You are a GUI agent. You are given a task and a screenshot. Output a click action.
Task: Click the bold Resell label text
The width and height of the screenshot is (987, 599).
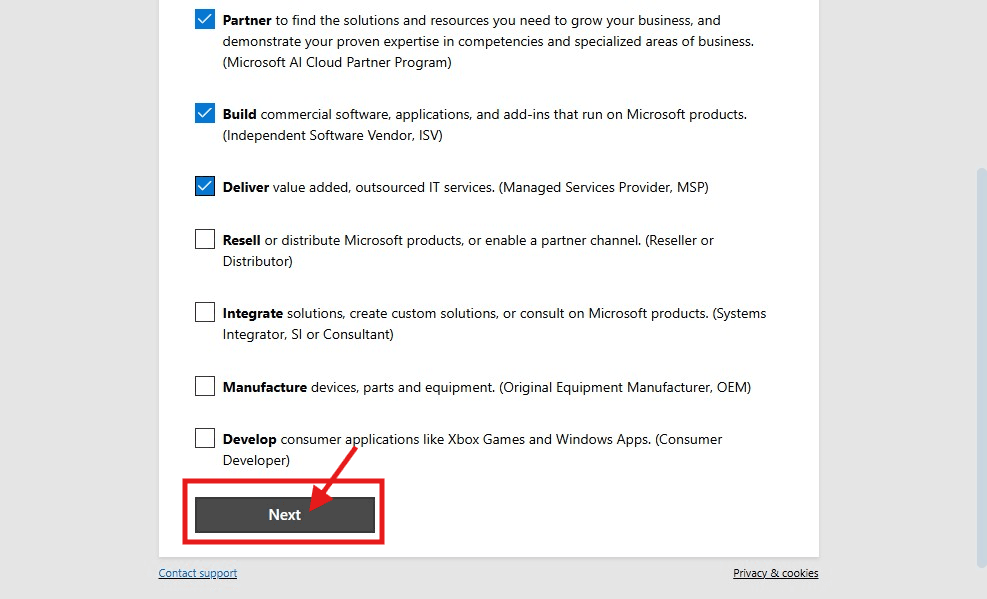[242, 240]
